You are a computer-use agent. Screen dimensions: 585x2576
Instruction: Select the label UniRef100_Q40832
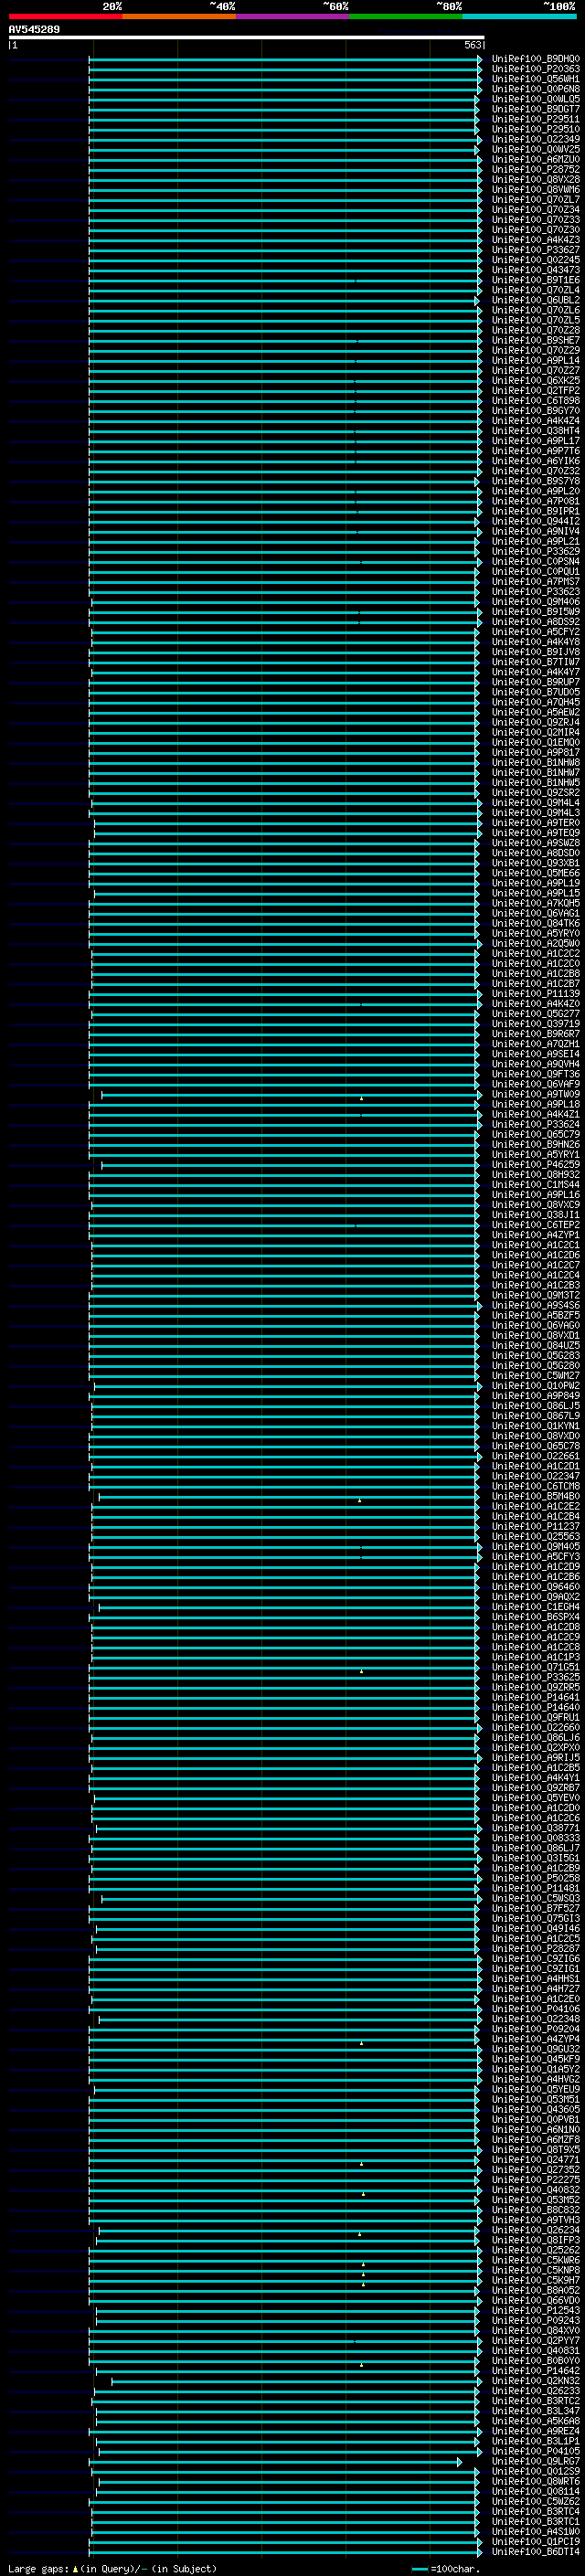(535, 2190)
